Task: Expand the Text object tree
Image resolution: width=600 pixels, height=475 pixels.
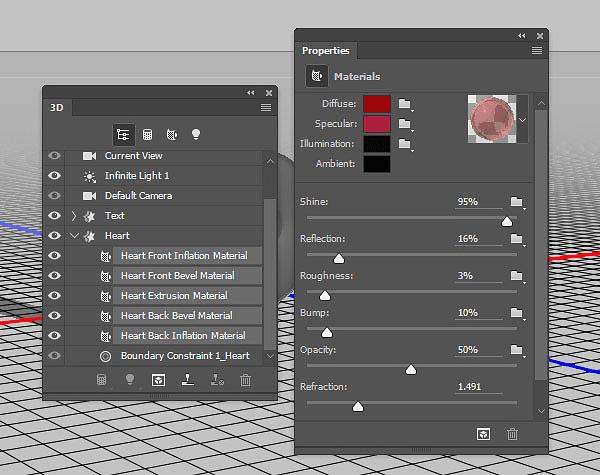Action: point(74,216)
